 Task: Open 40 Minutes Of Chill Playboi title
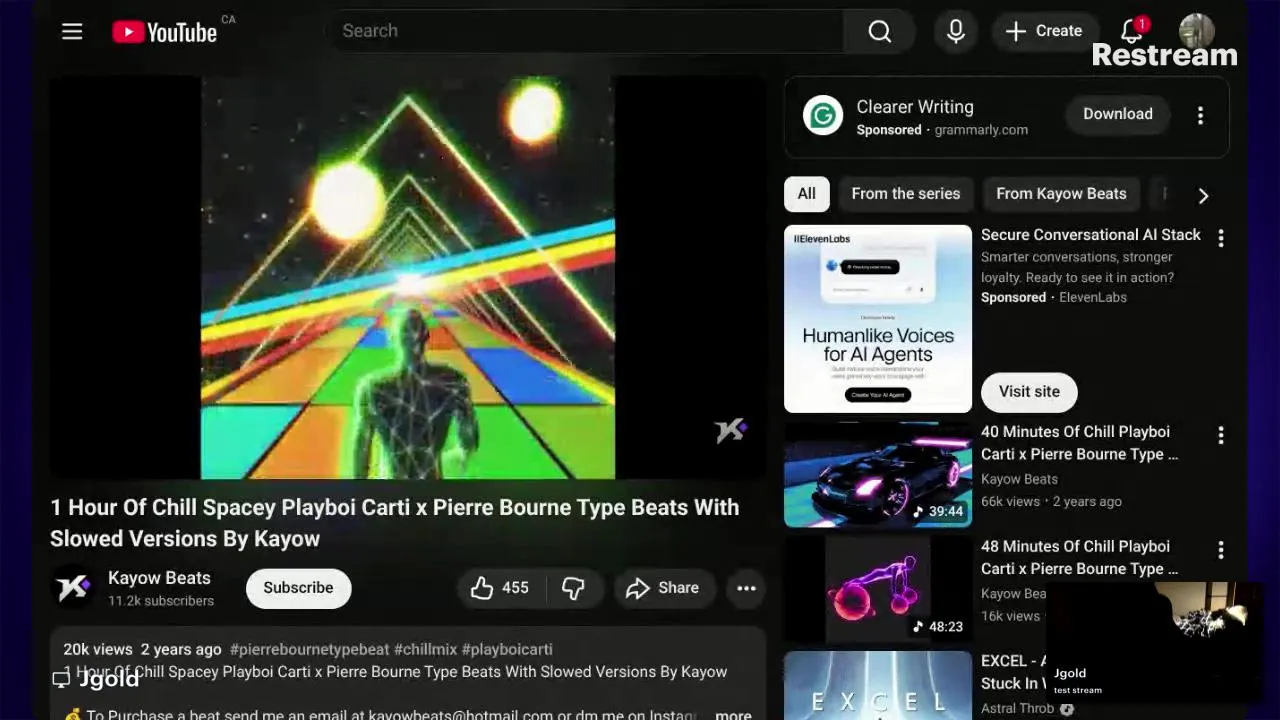coord(1079,443)
